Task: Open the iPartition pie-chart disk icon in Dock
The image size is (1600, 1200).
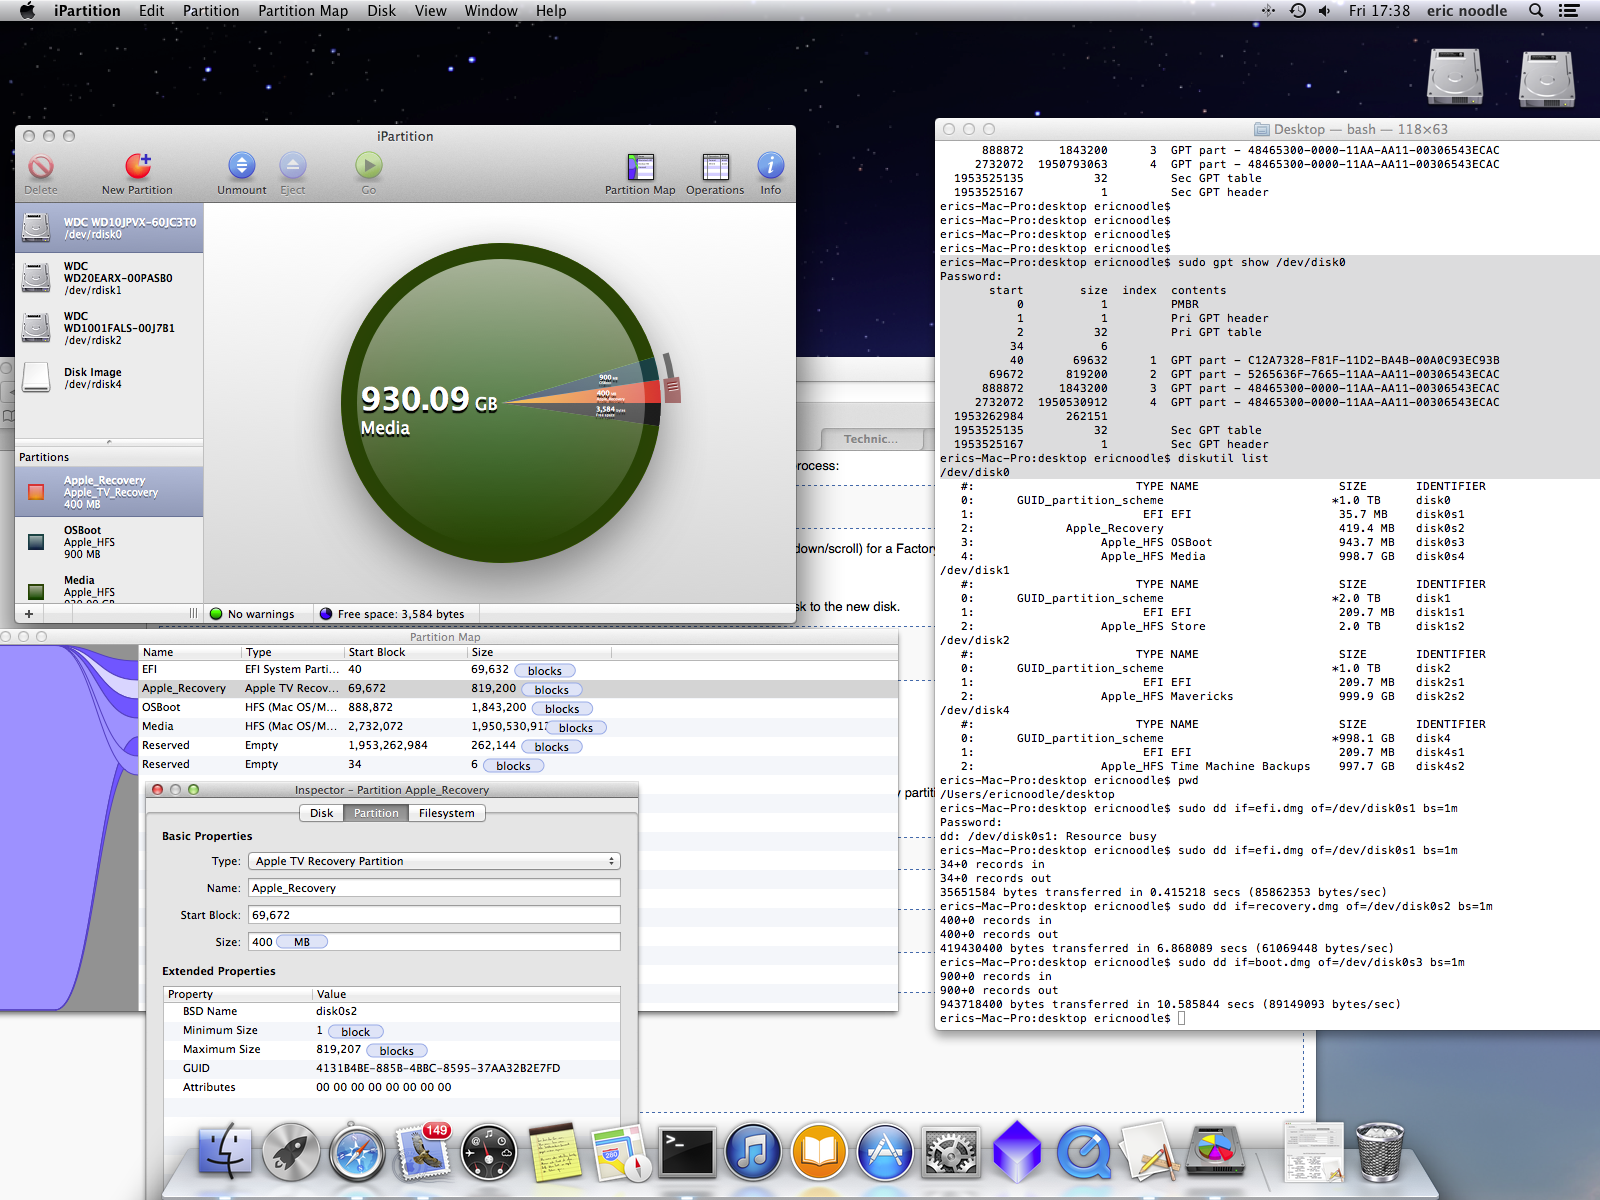Action: 1215,1150
